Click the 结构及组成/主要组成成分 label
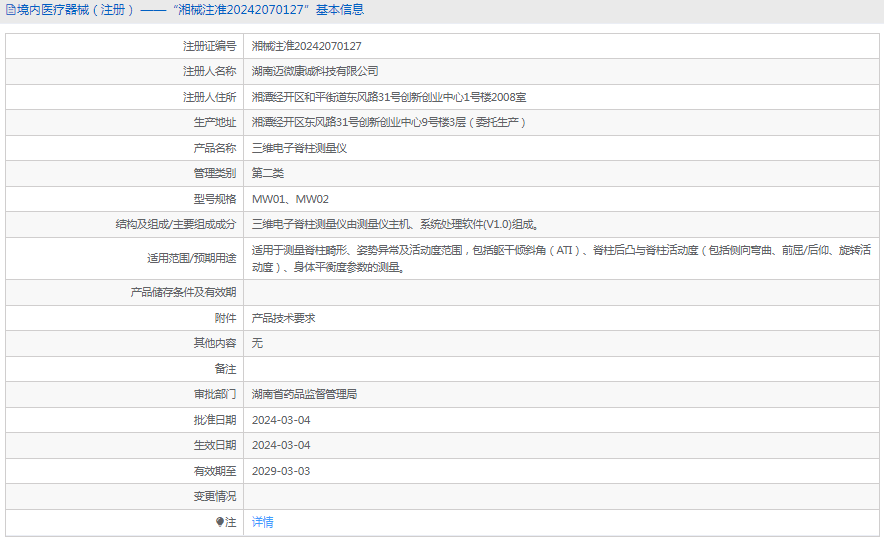Screen dimensions: 884x545 (176, 224)
